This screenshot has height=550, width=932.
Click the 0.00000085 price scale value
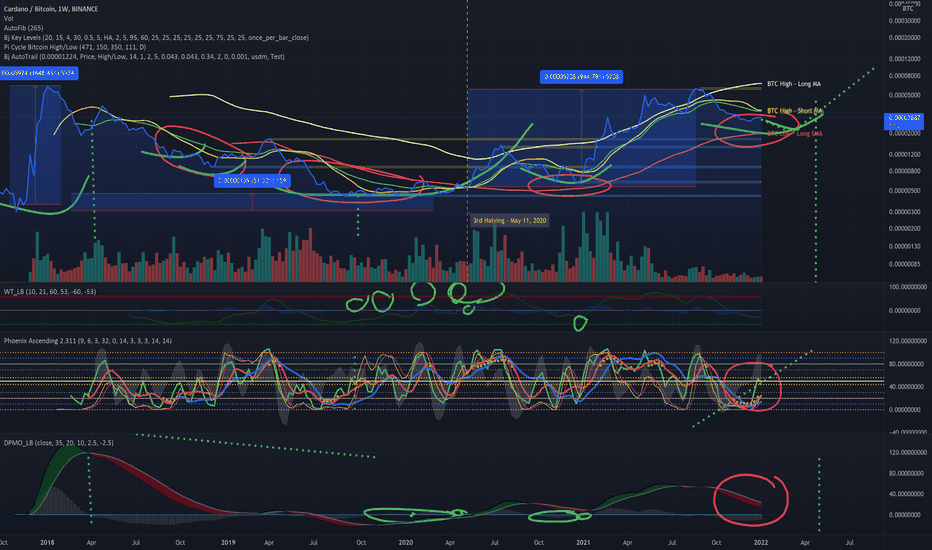pyautogui.click(x=904, y=264)
